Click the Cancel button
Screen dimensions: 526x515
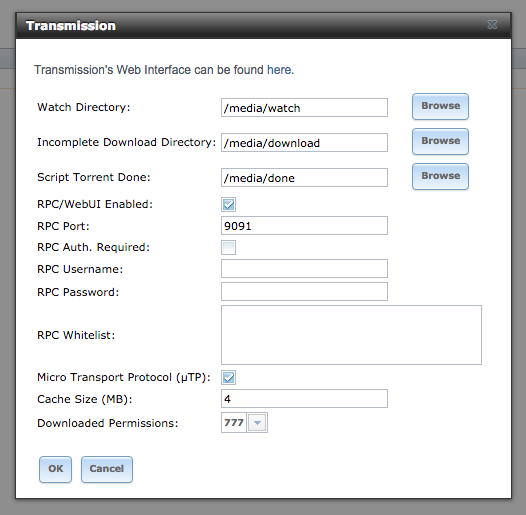click(107, 469)
